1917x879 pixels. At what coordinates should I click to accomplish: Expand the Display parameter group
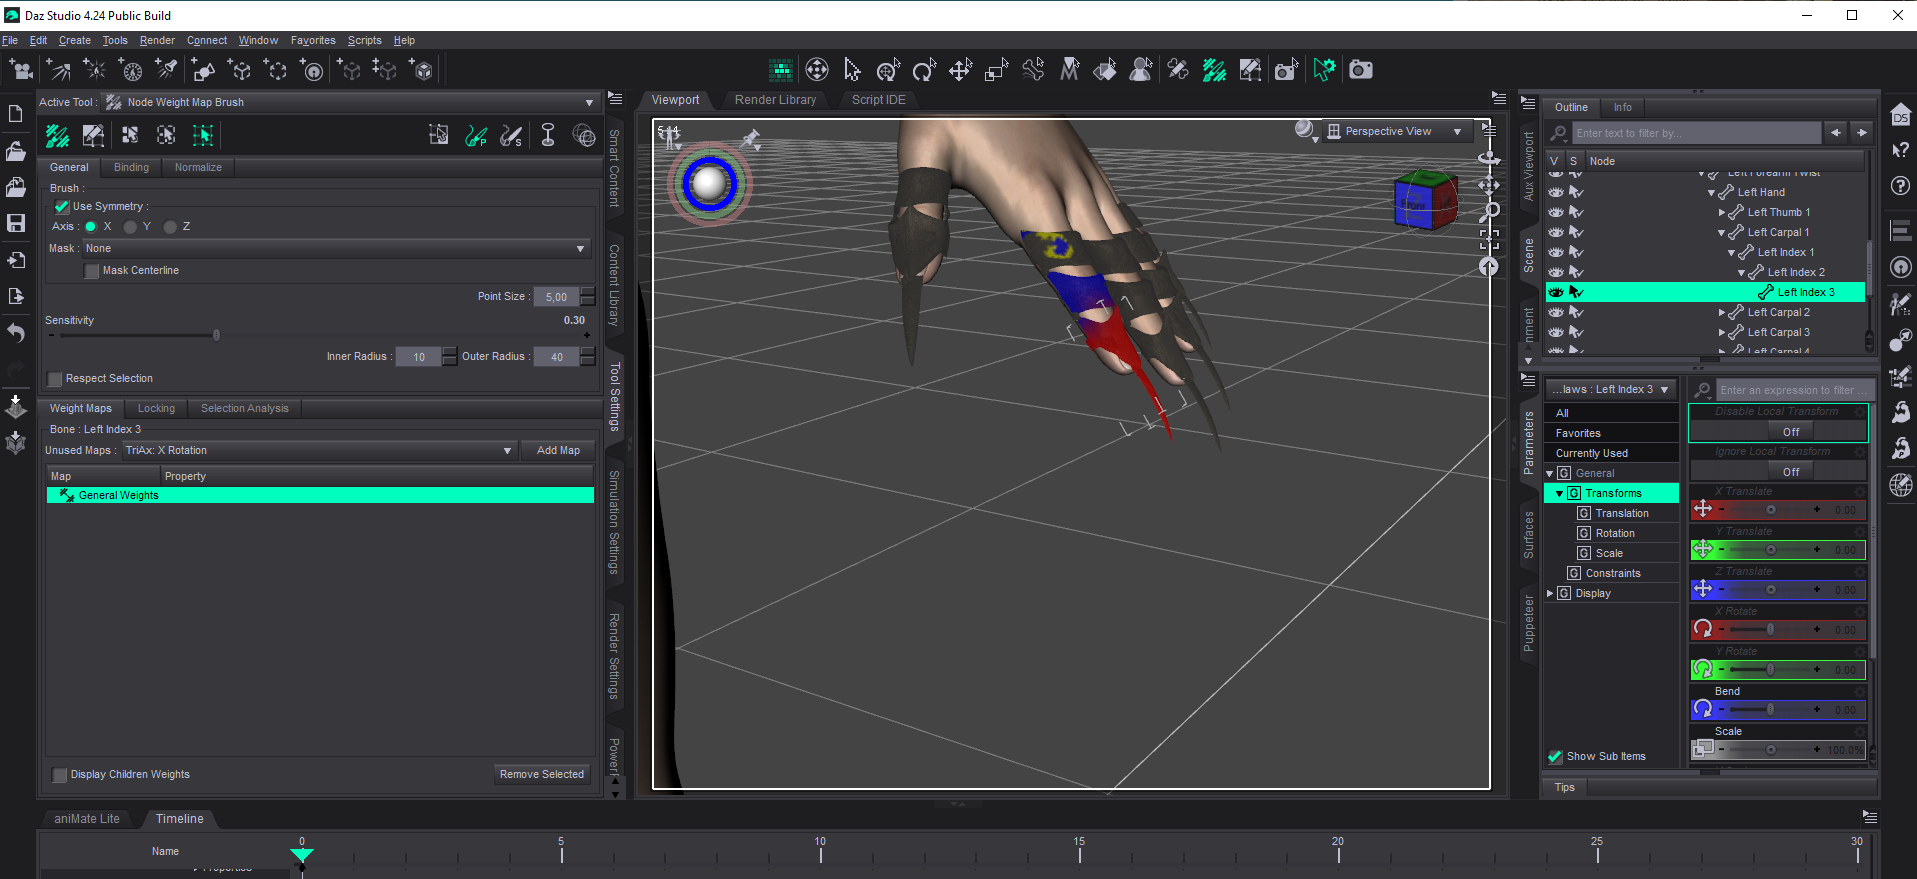[1550, 594]
